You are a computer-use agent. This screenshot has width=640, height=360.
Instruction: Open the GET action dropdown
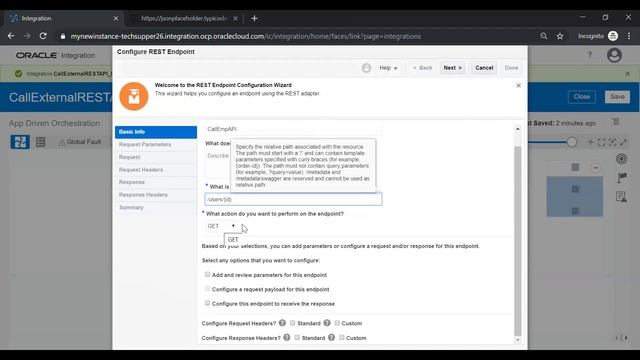221,226
